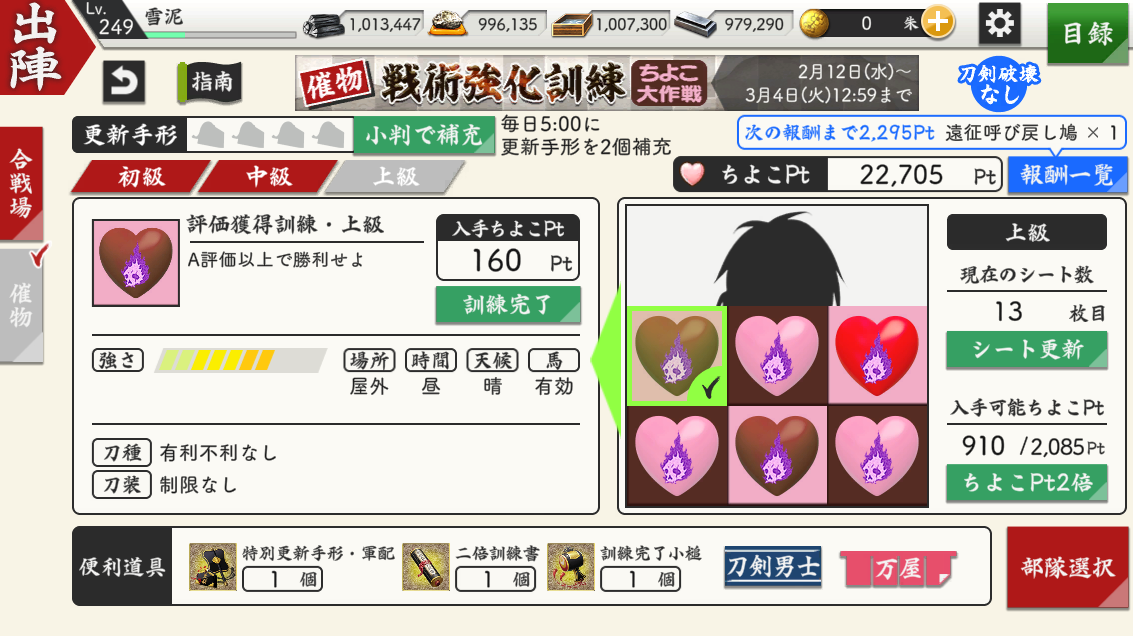Open the 目録 menu

point(1088,33)
